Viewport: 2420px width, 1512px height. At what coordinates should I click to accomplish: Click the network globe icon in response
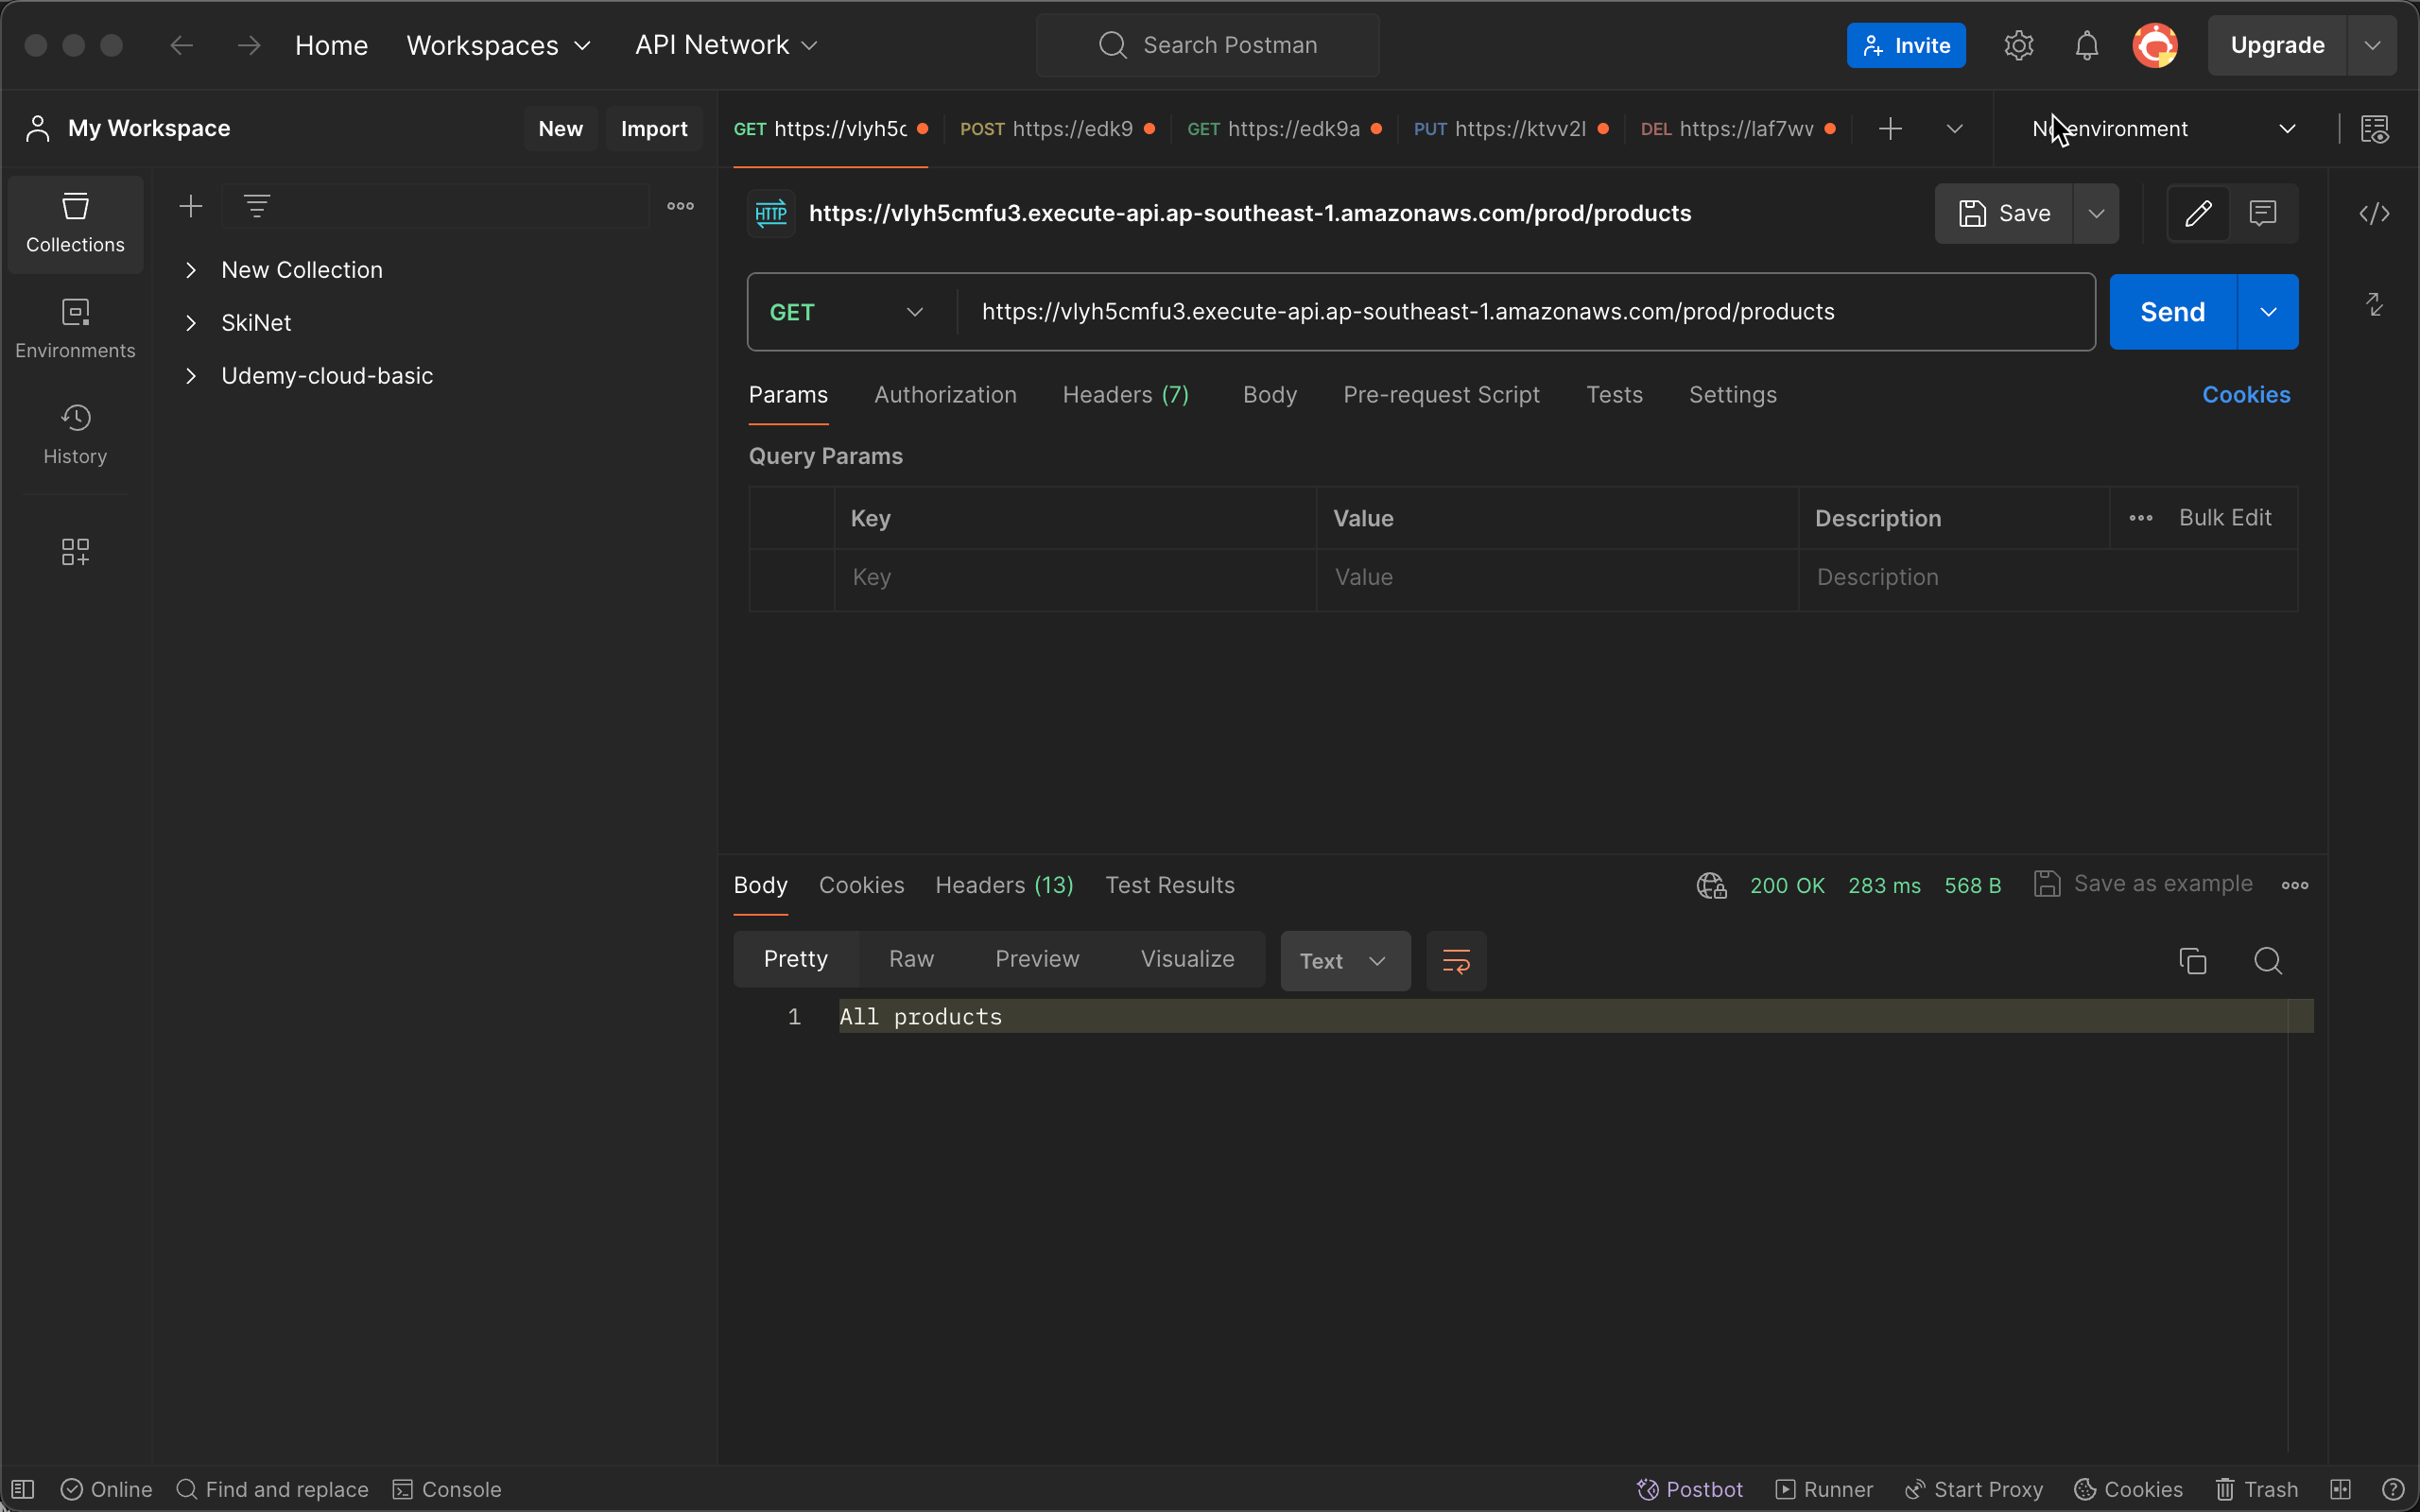[1711, 885]
